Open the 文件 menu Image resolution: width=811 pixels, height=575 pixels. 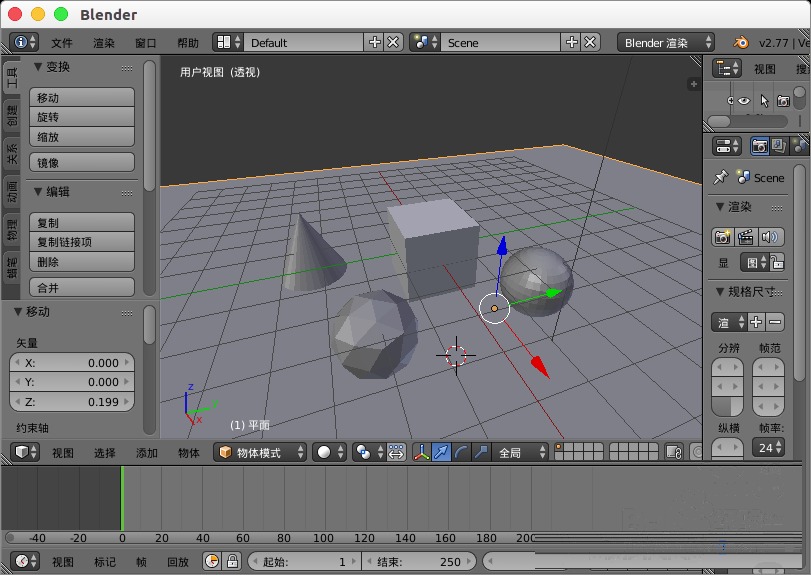pyautogui.click(x=62, y=43)
